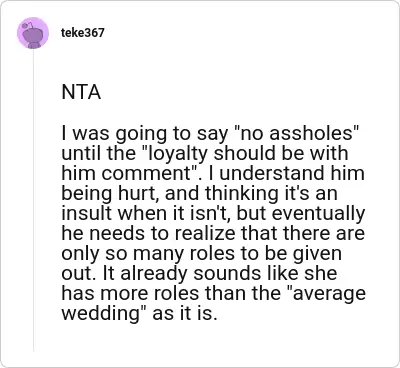Visit the teke367 user profile link
400x368 pixels.
pyautogui.click(x=83, y=33)
